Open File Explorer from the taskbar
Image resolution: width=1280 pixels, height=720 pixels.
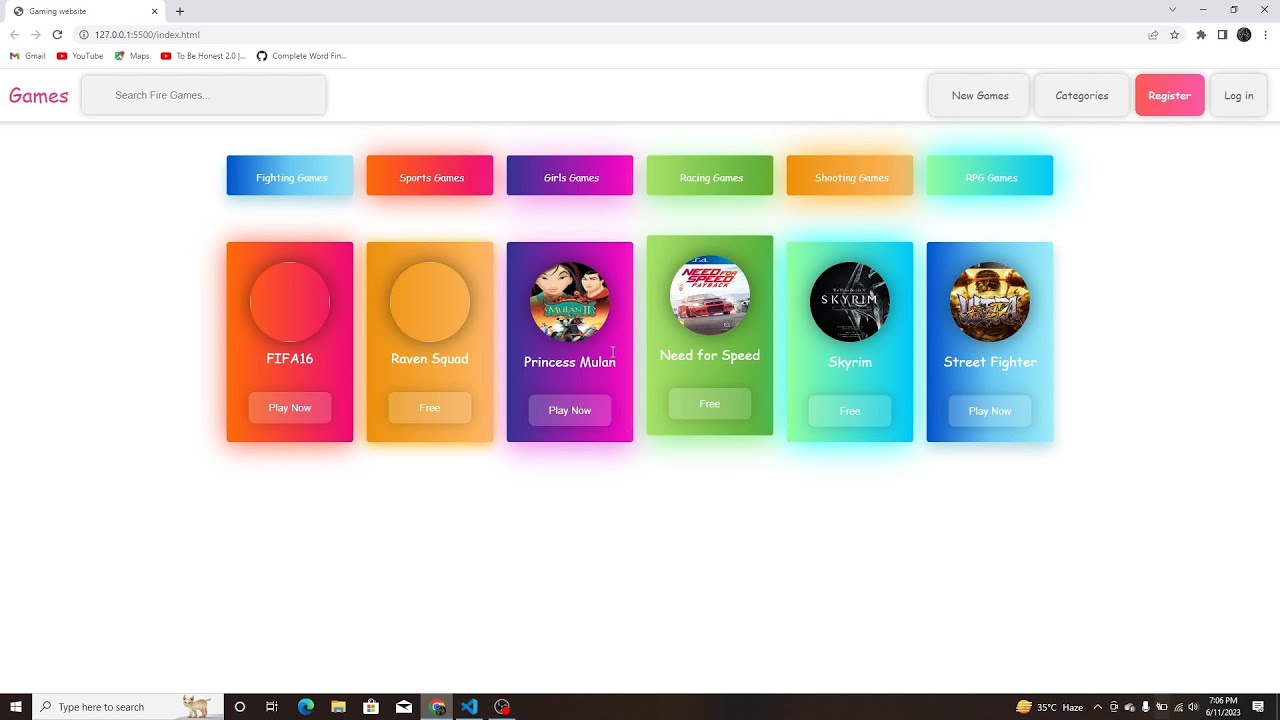[338, 707]
